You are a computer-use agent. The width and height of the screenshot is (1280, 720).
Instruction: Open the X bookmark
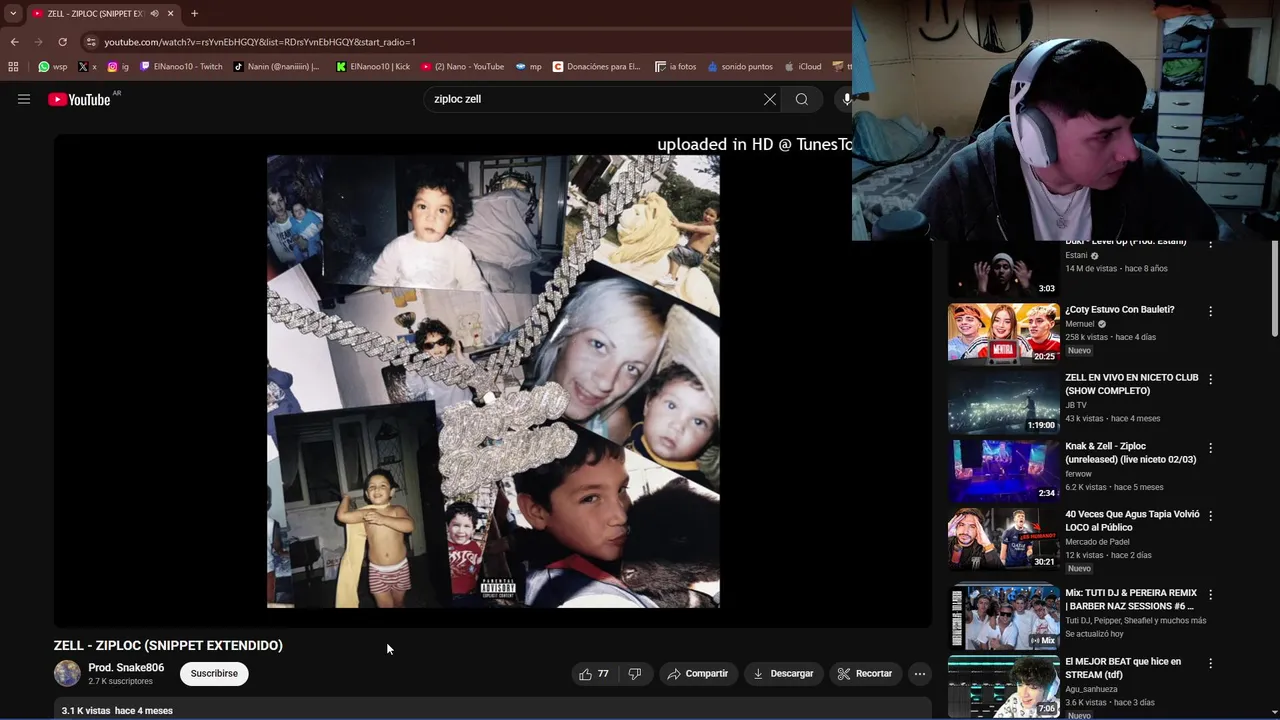[x=87, y=67]
